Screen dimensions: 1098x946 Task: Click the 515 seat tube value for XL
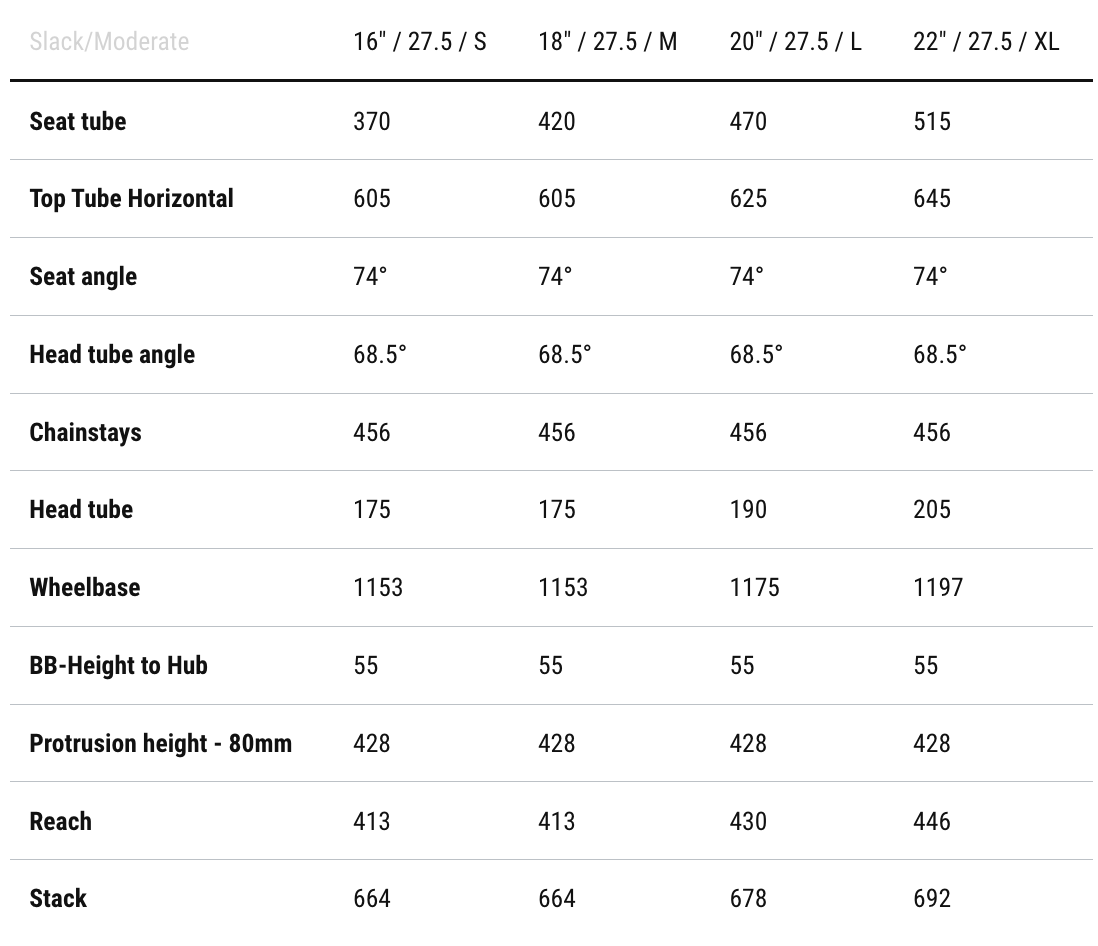(932, 121)
